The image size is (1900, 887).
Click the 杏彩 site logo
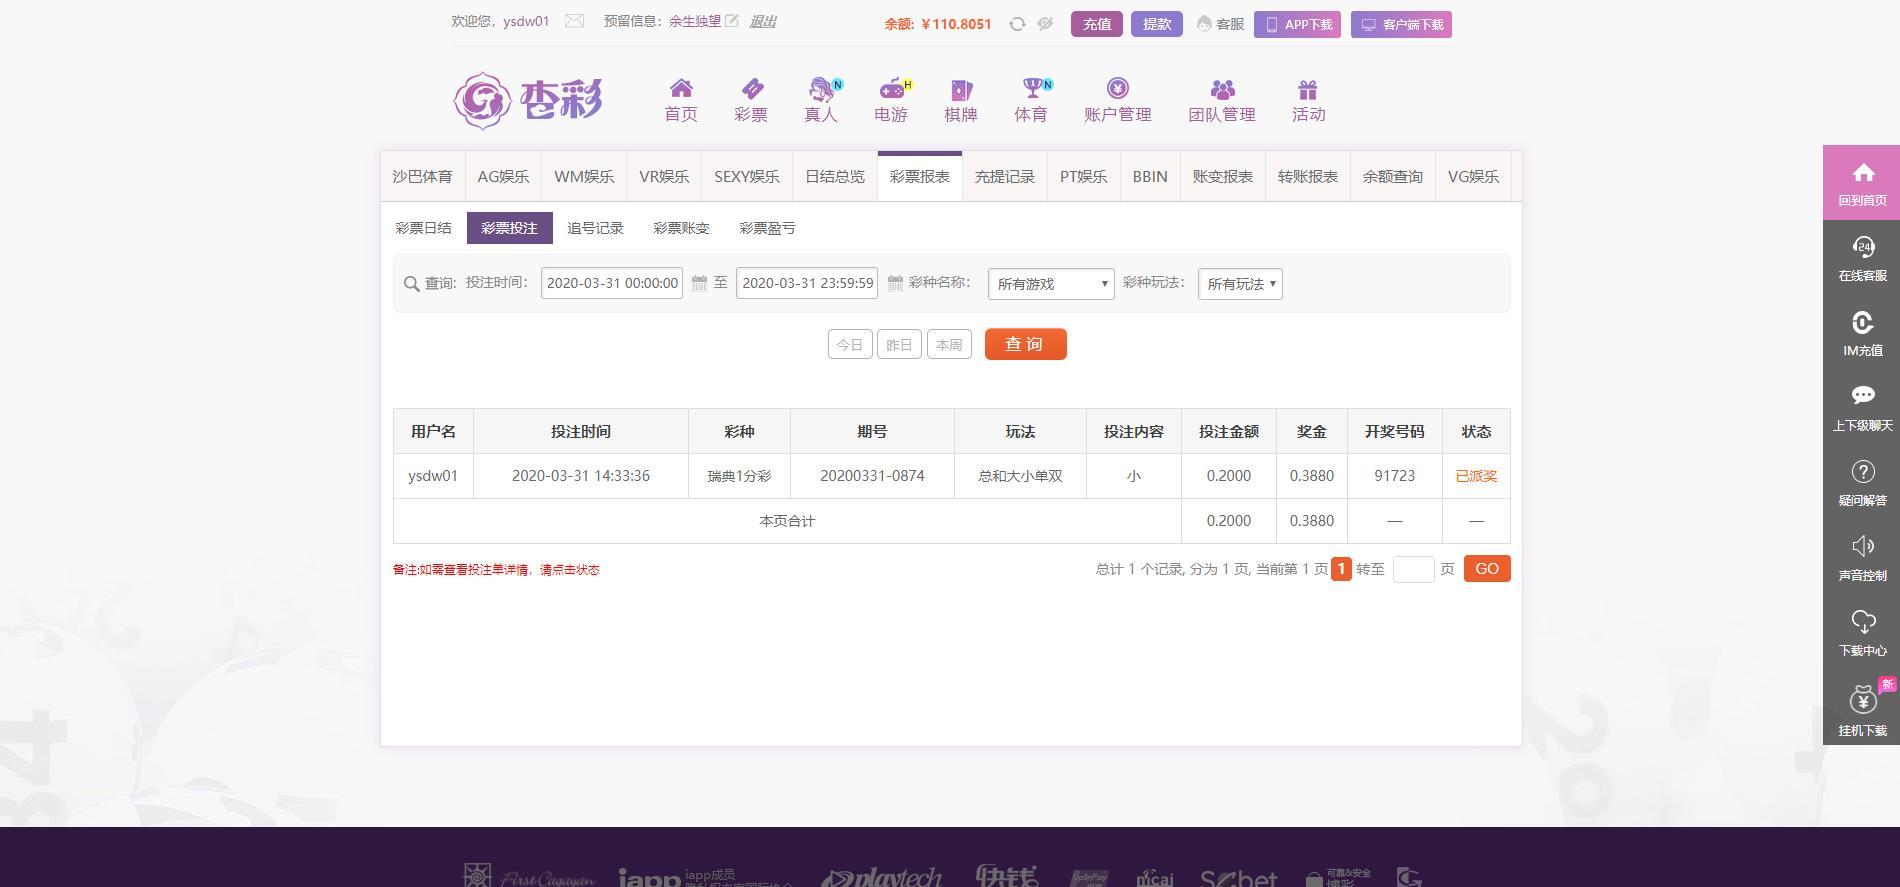pos(528,100)
